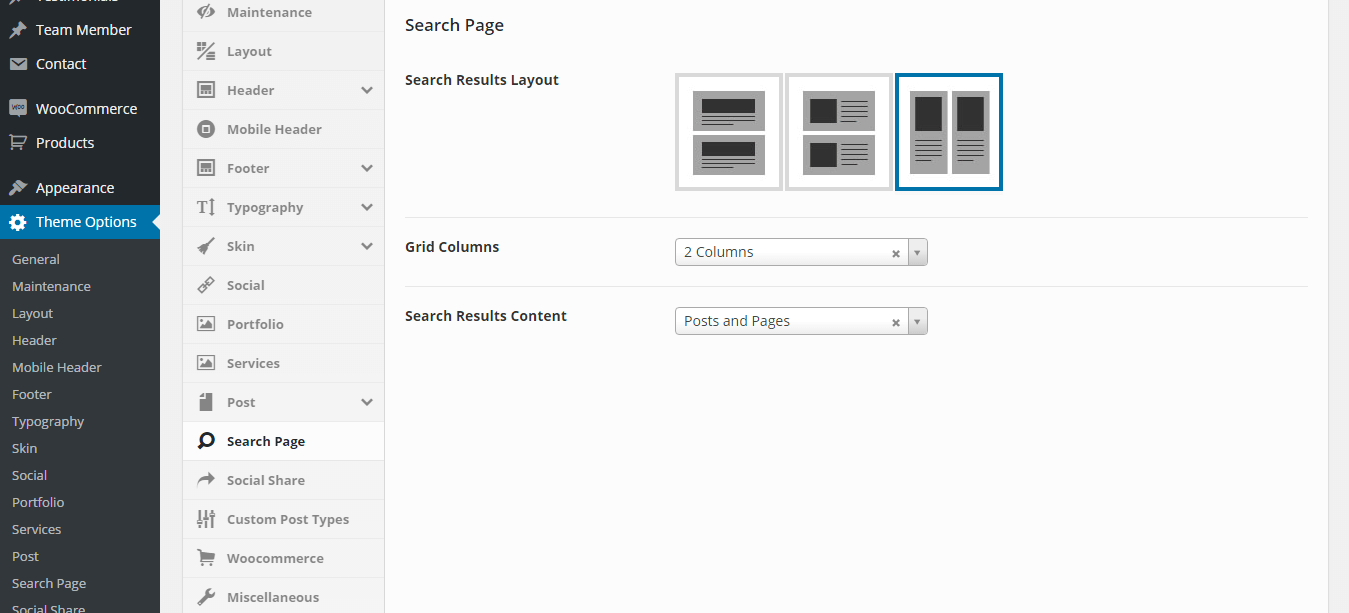This screenshot has height=613, width=1349.
Task: Open the Search Results Content dropdown
Action: click(x=918, y=322)
